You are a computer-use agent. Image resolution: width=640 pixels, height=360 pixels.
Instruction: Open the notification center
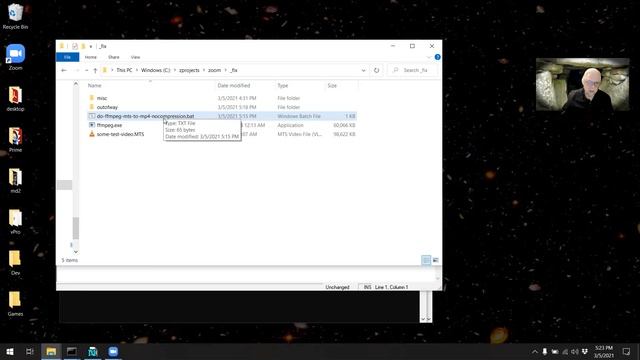click(627, 351)
